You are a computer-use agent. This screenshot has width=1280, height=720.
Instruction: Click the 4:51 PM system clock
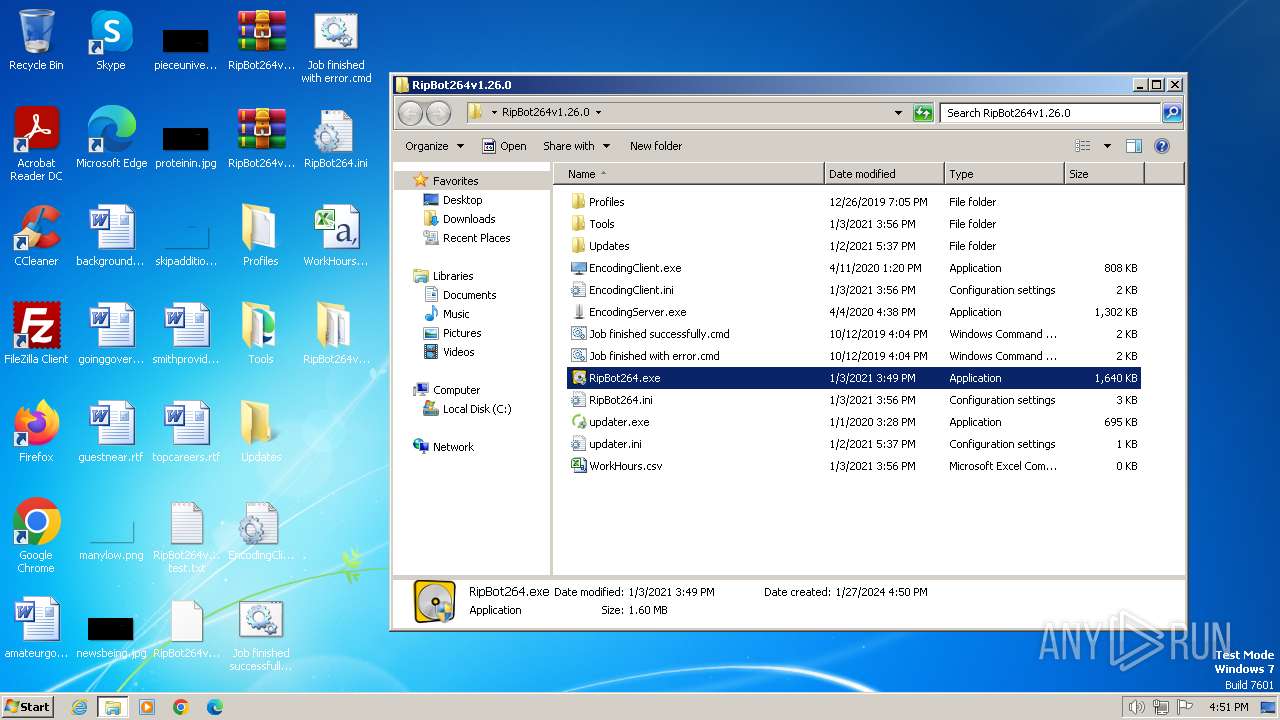[x=1228, y=707]
